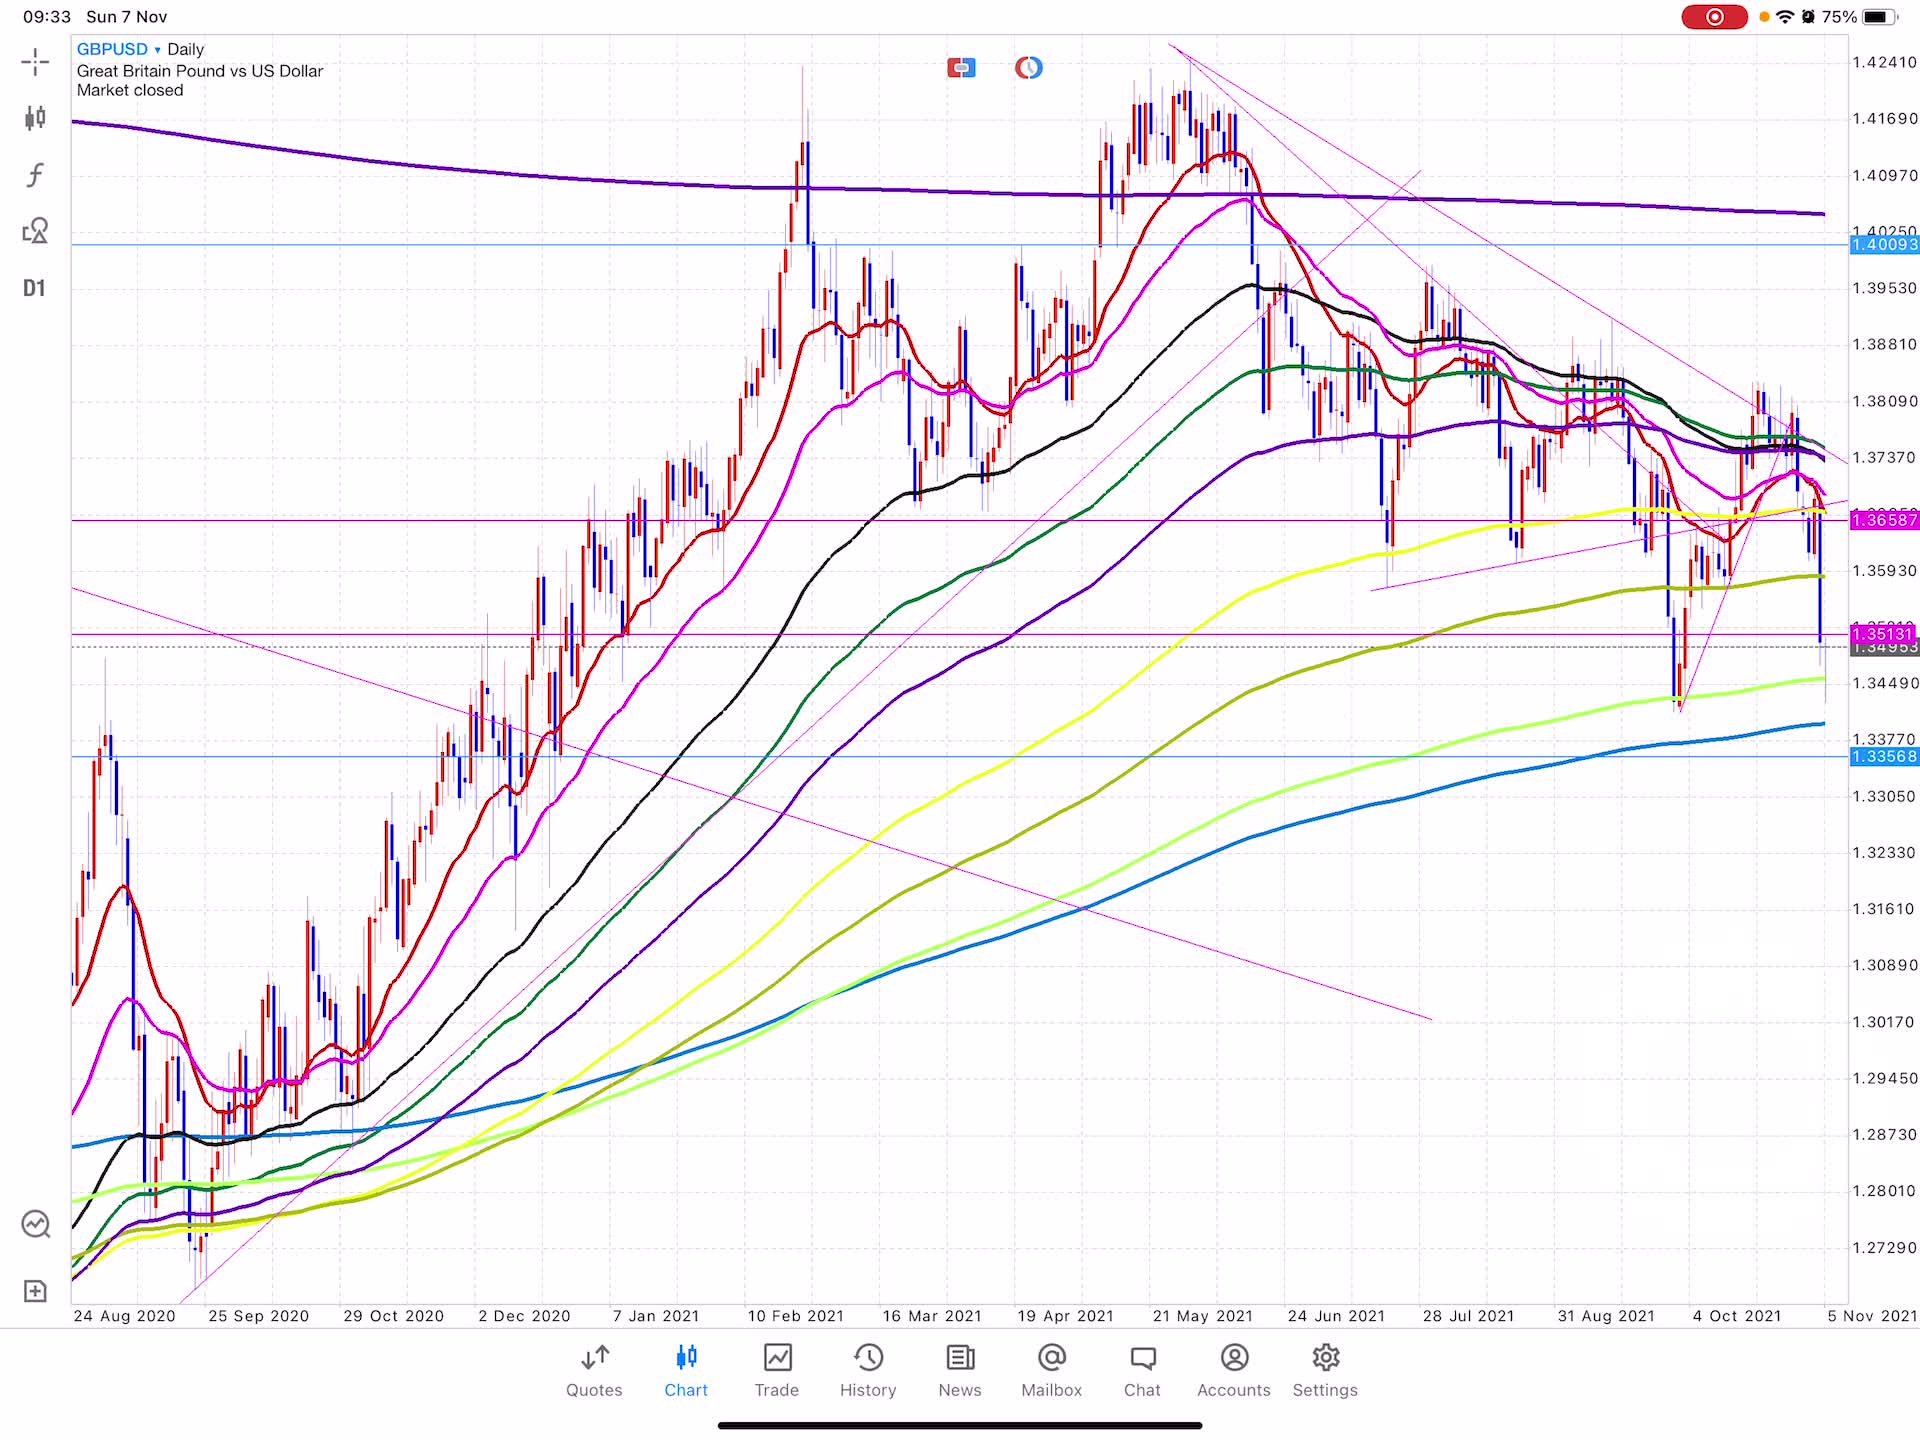The height and width of the screenshot is (1440, 1920).
Task: Open the Trade tab
Action: click(x=777, y=1371)
